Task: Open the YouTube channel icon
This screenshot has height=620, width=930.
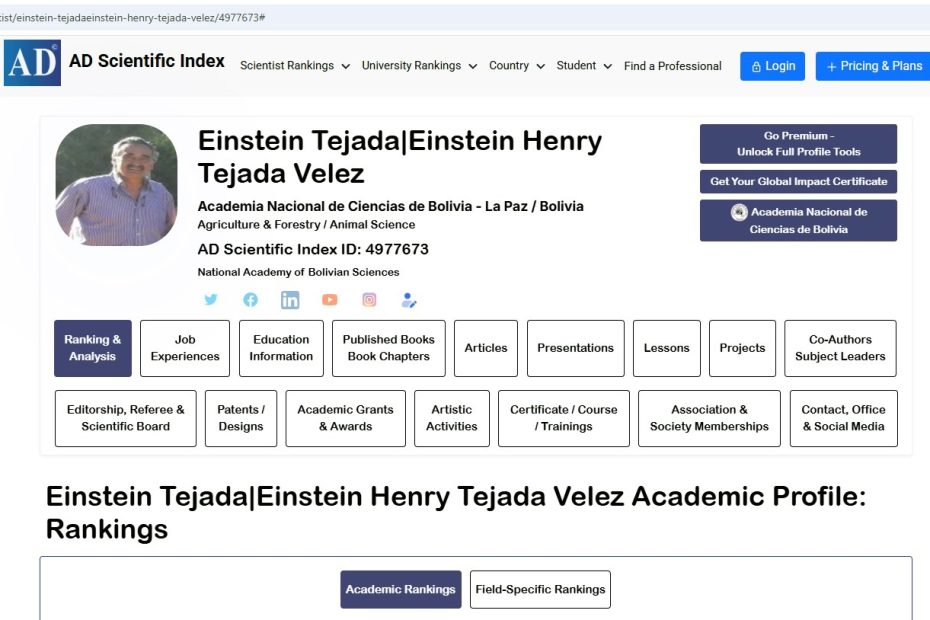Action: (x=330, y=300)
